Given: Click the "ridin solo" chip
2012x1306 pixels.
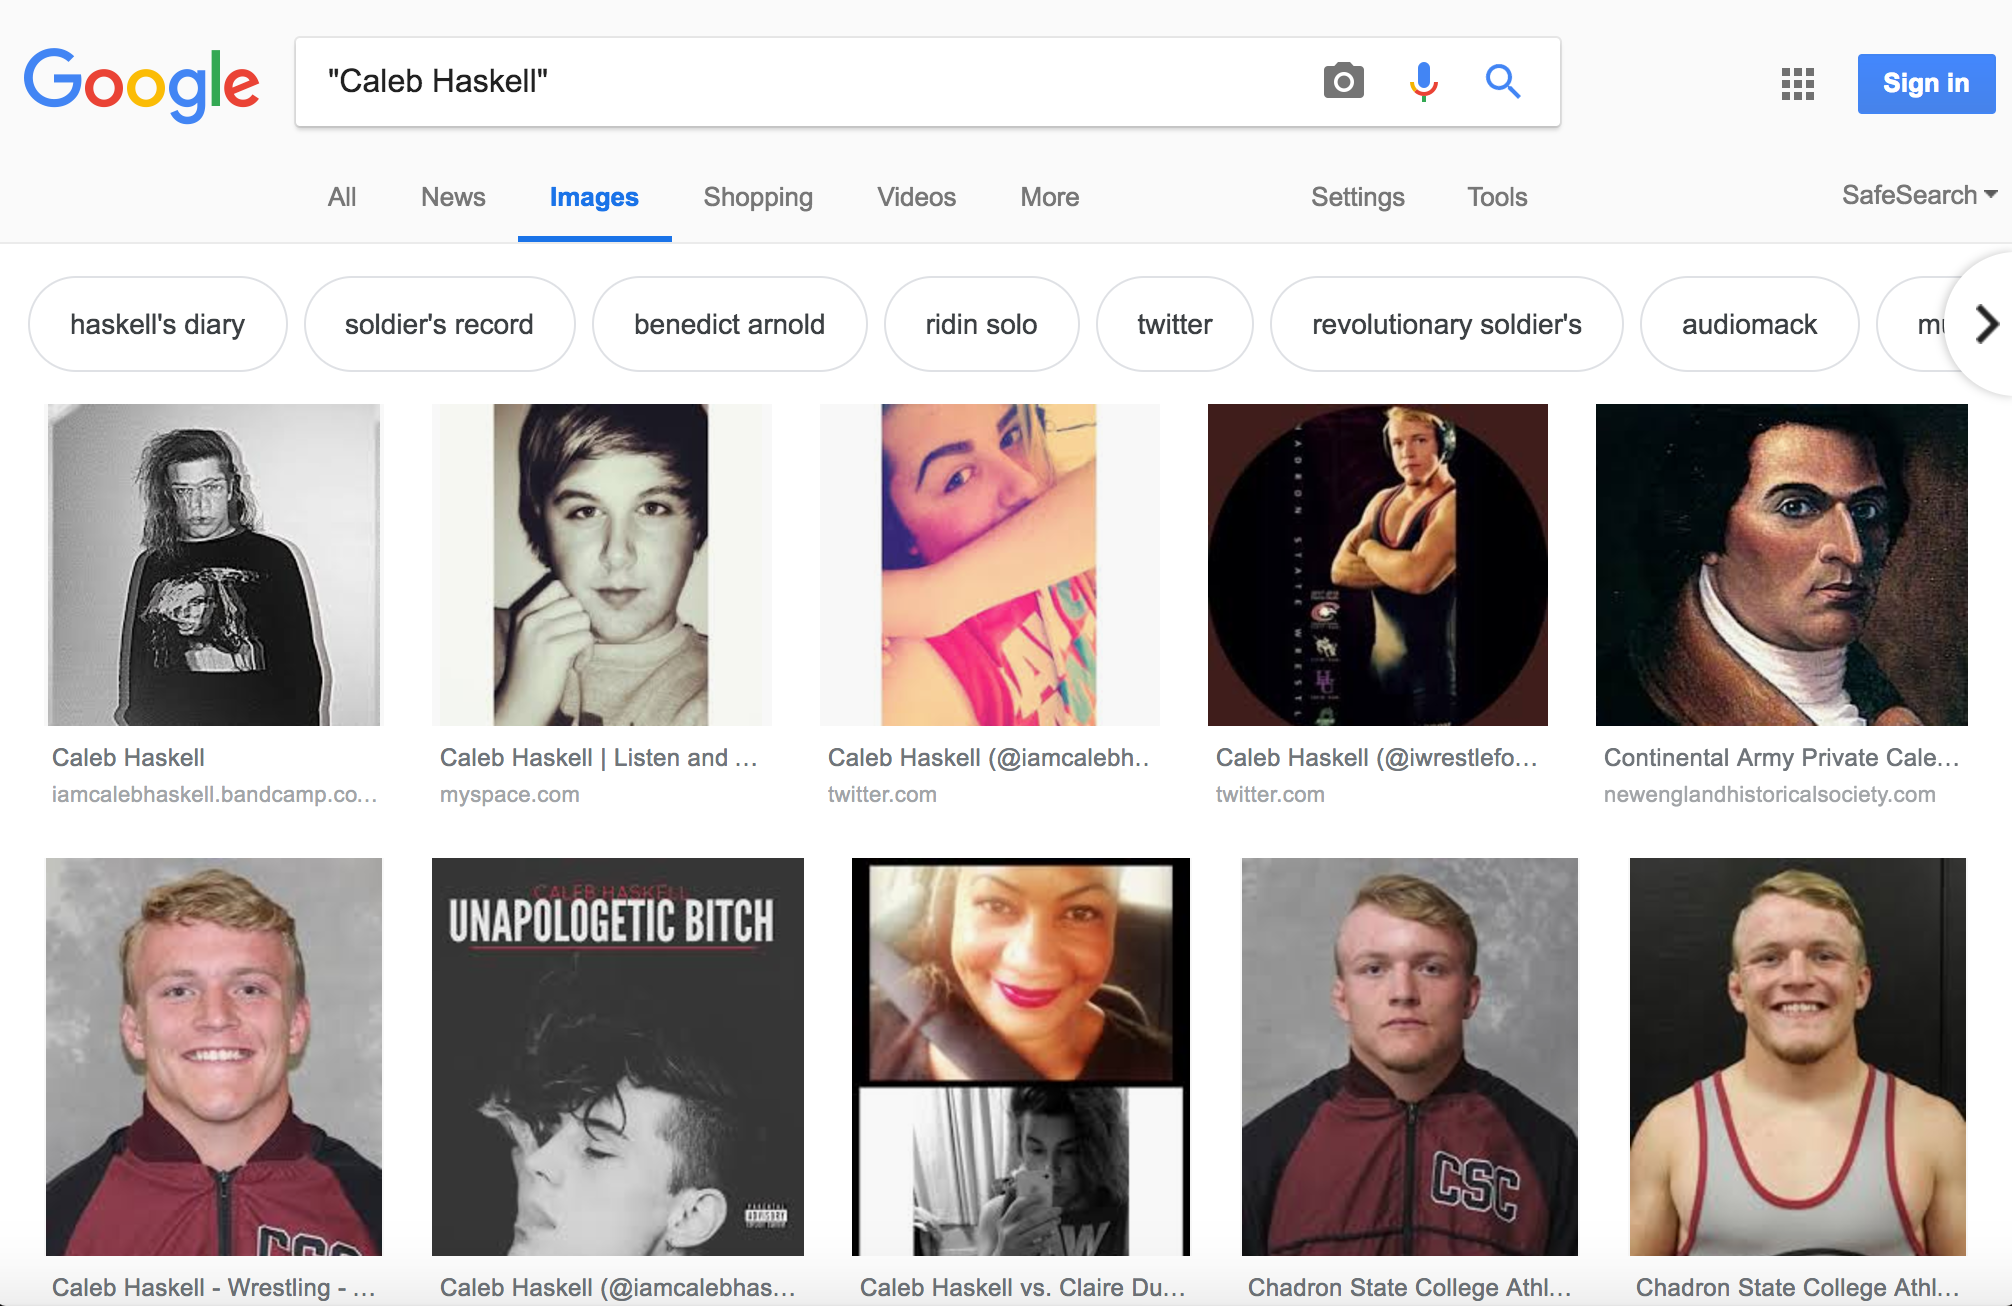Looking at the screenshot, I should tap(981, 324).
